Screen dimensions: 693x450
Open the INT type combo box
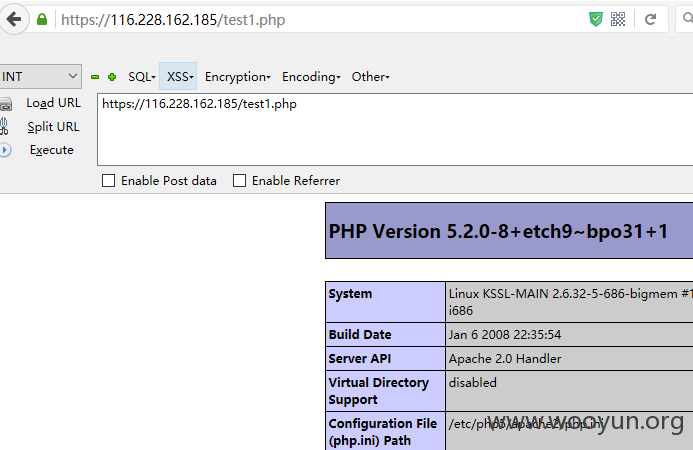(40, 76)
